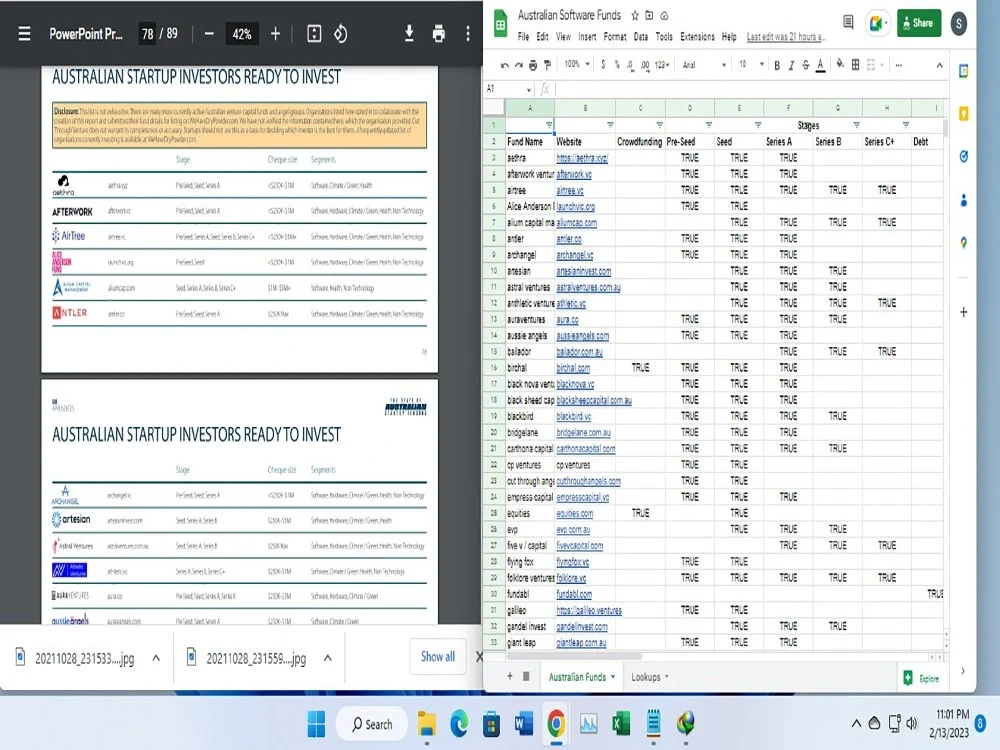
Task: Open the PDF viewer sidebar menu icon
Action: click(x=24, y=34)
